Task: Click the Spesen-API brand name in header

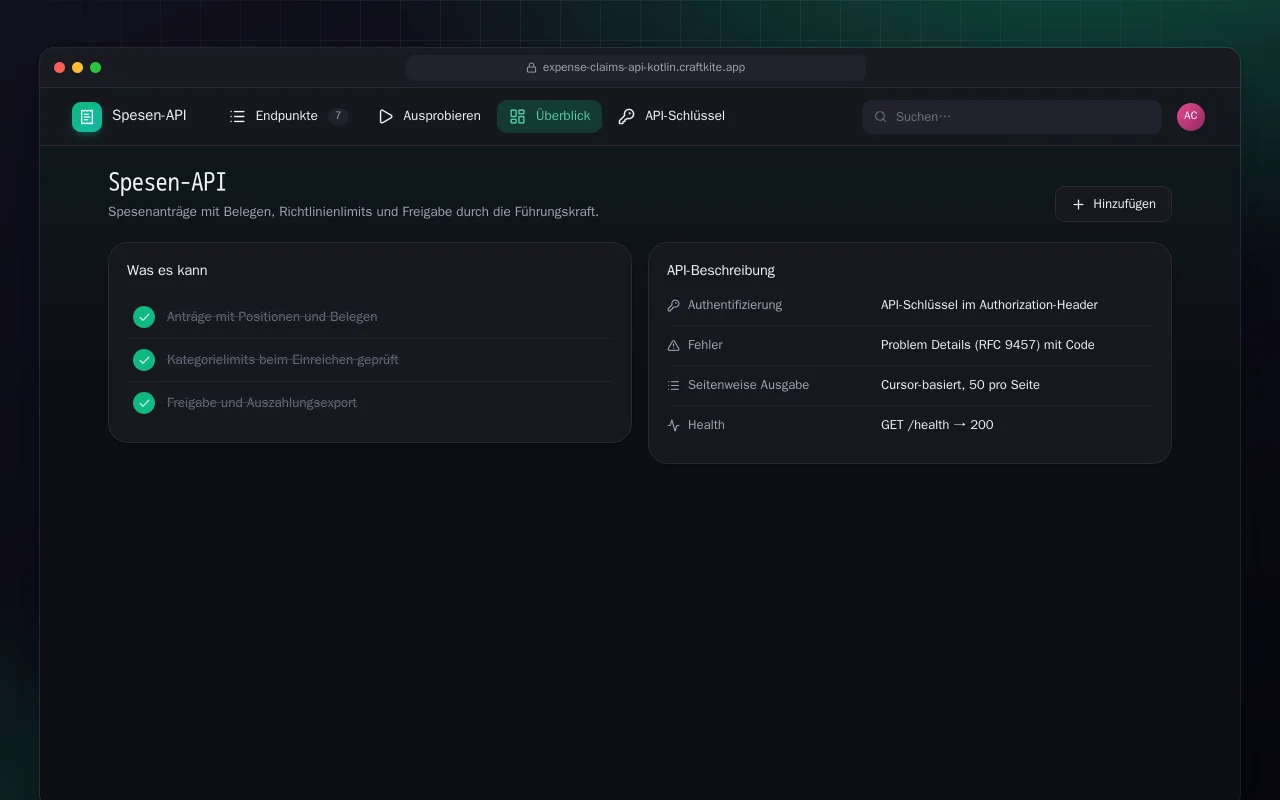Action: coord(149,116)
